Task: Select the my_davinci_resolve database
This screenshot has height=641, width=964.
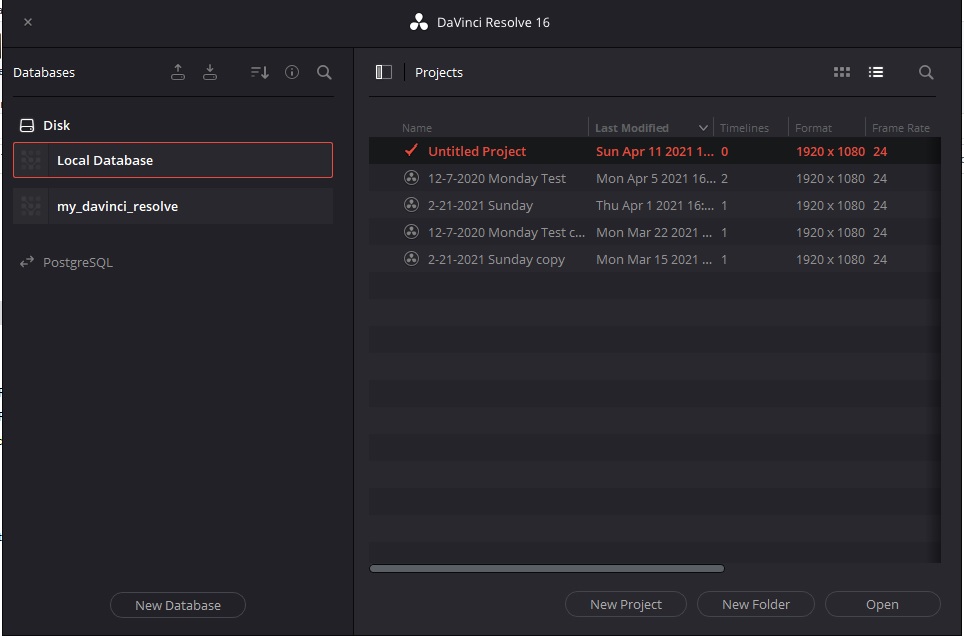Action: pyautogui.click(x=173, y=206)
